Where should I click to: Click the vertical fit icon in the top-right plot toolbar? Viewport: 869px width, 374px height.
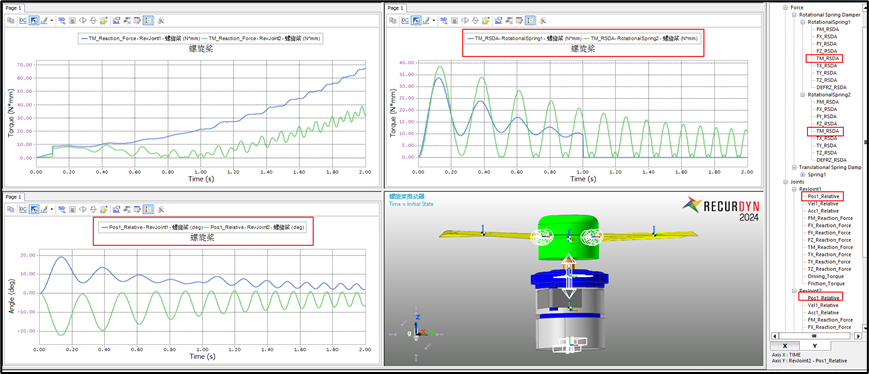pos(476,21)
